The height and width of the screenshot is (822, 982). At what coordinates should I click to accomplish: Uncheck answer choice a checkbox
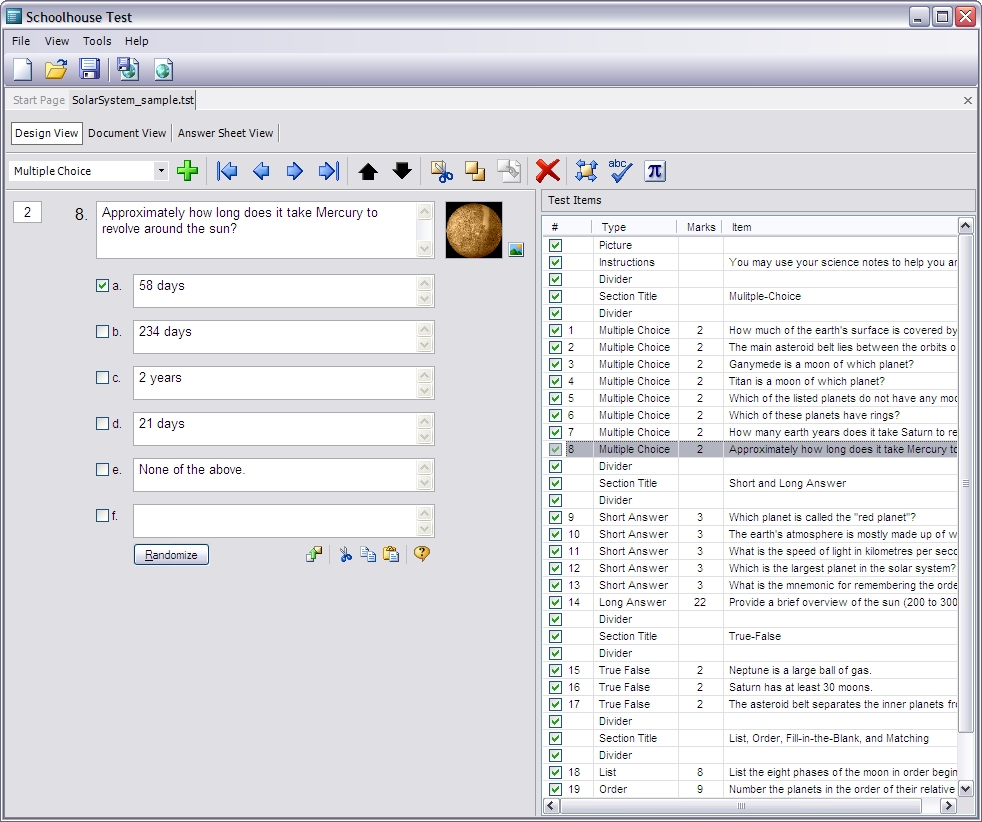[102, 285]
